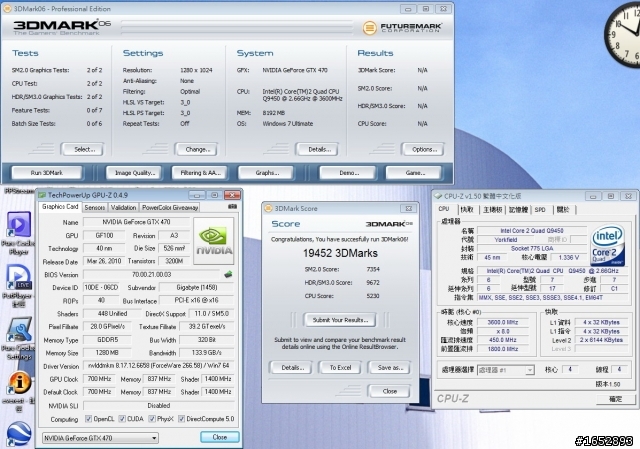
Task: Click the Run 3DMark button
Action: [47, 173]
